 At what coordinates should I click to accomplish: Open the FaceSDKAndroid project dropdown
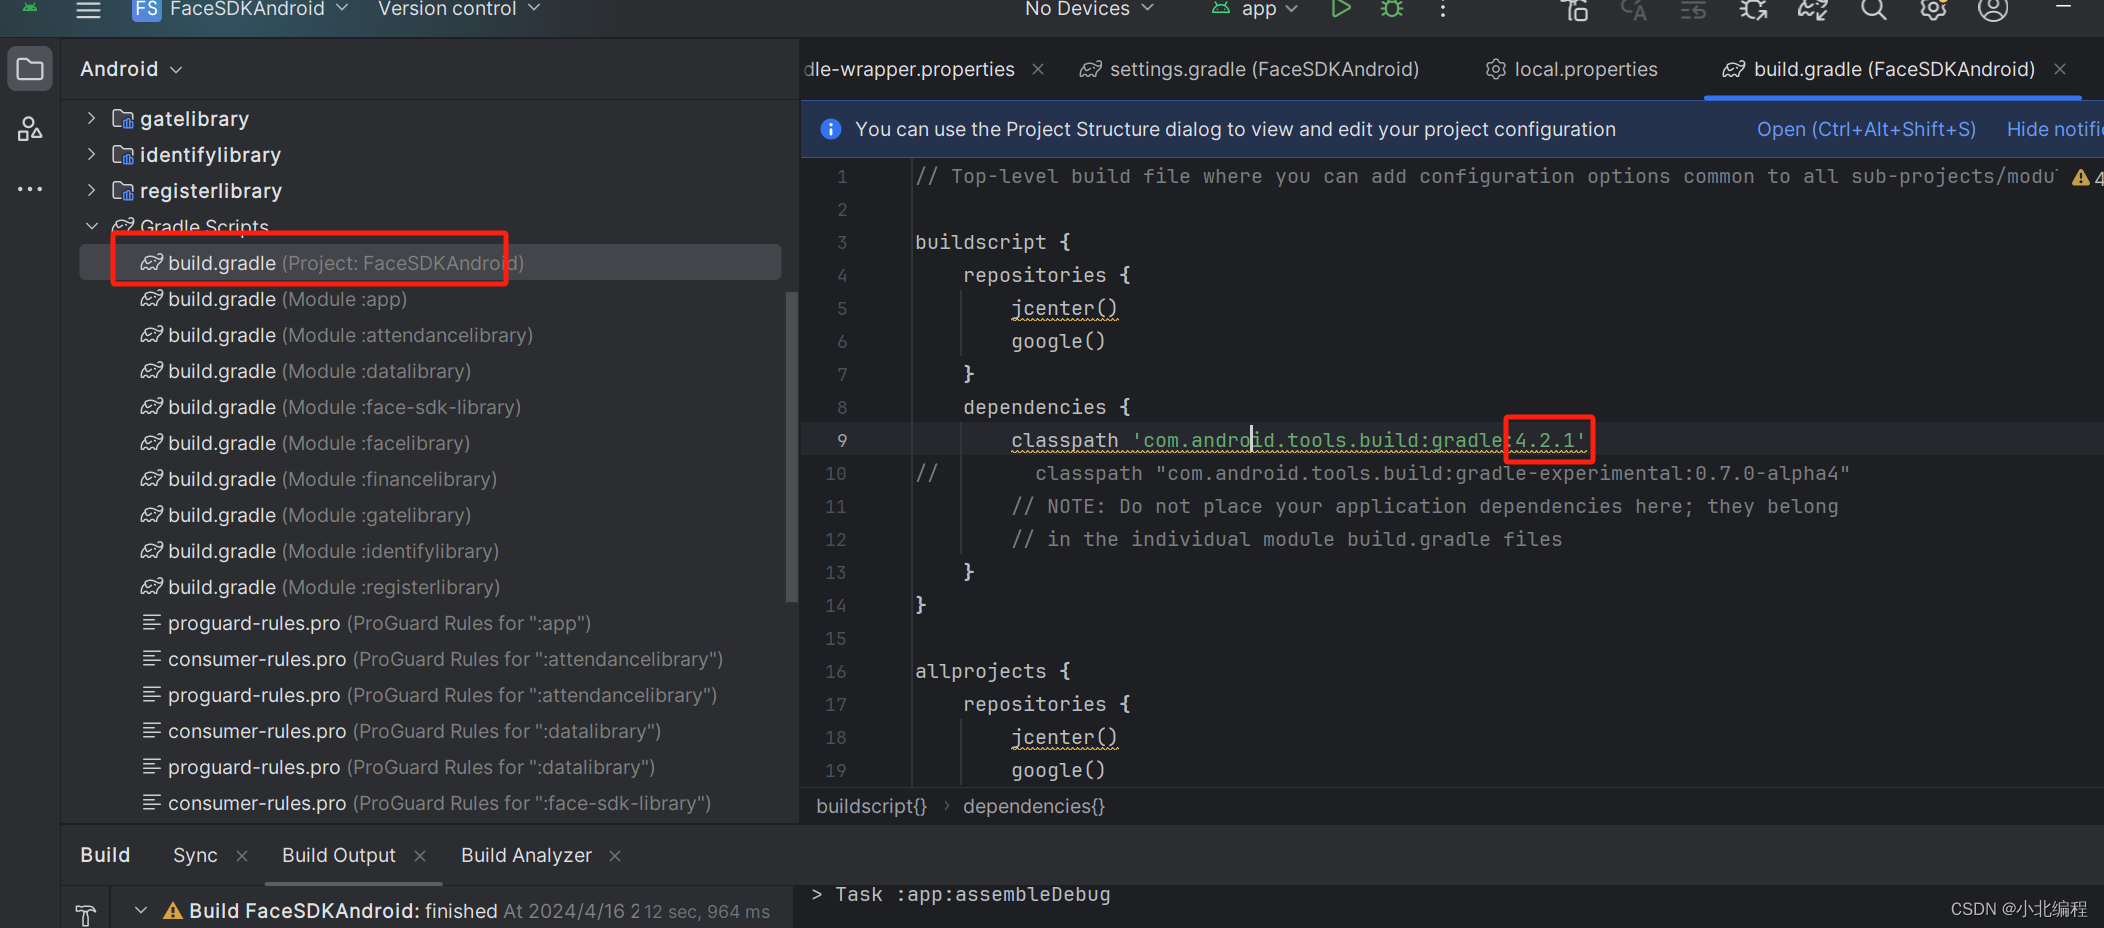pyautogui.click(x=240, y=9)
